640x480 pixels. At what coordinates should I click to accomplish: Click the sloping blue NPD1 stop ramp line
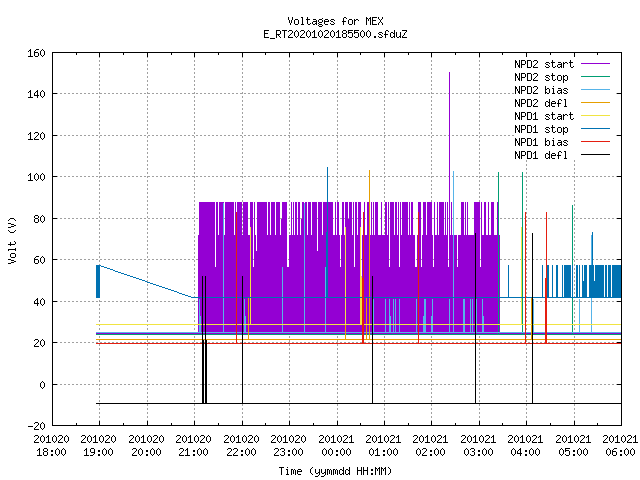point(145,281)
